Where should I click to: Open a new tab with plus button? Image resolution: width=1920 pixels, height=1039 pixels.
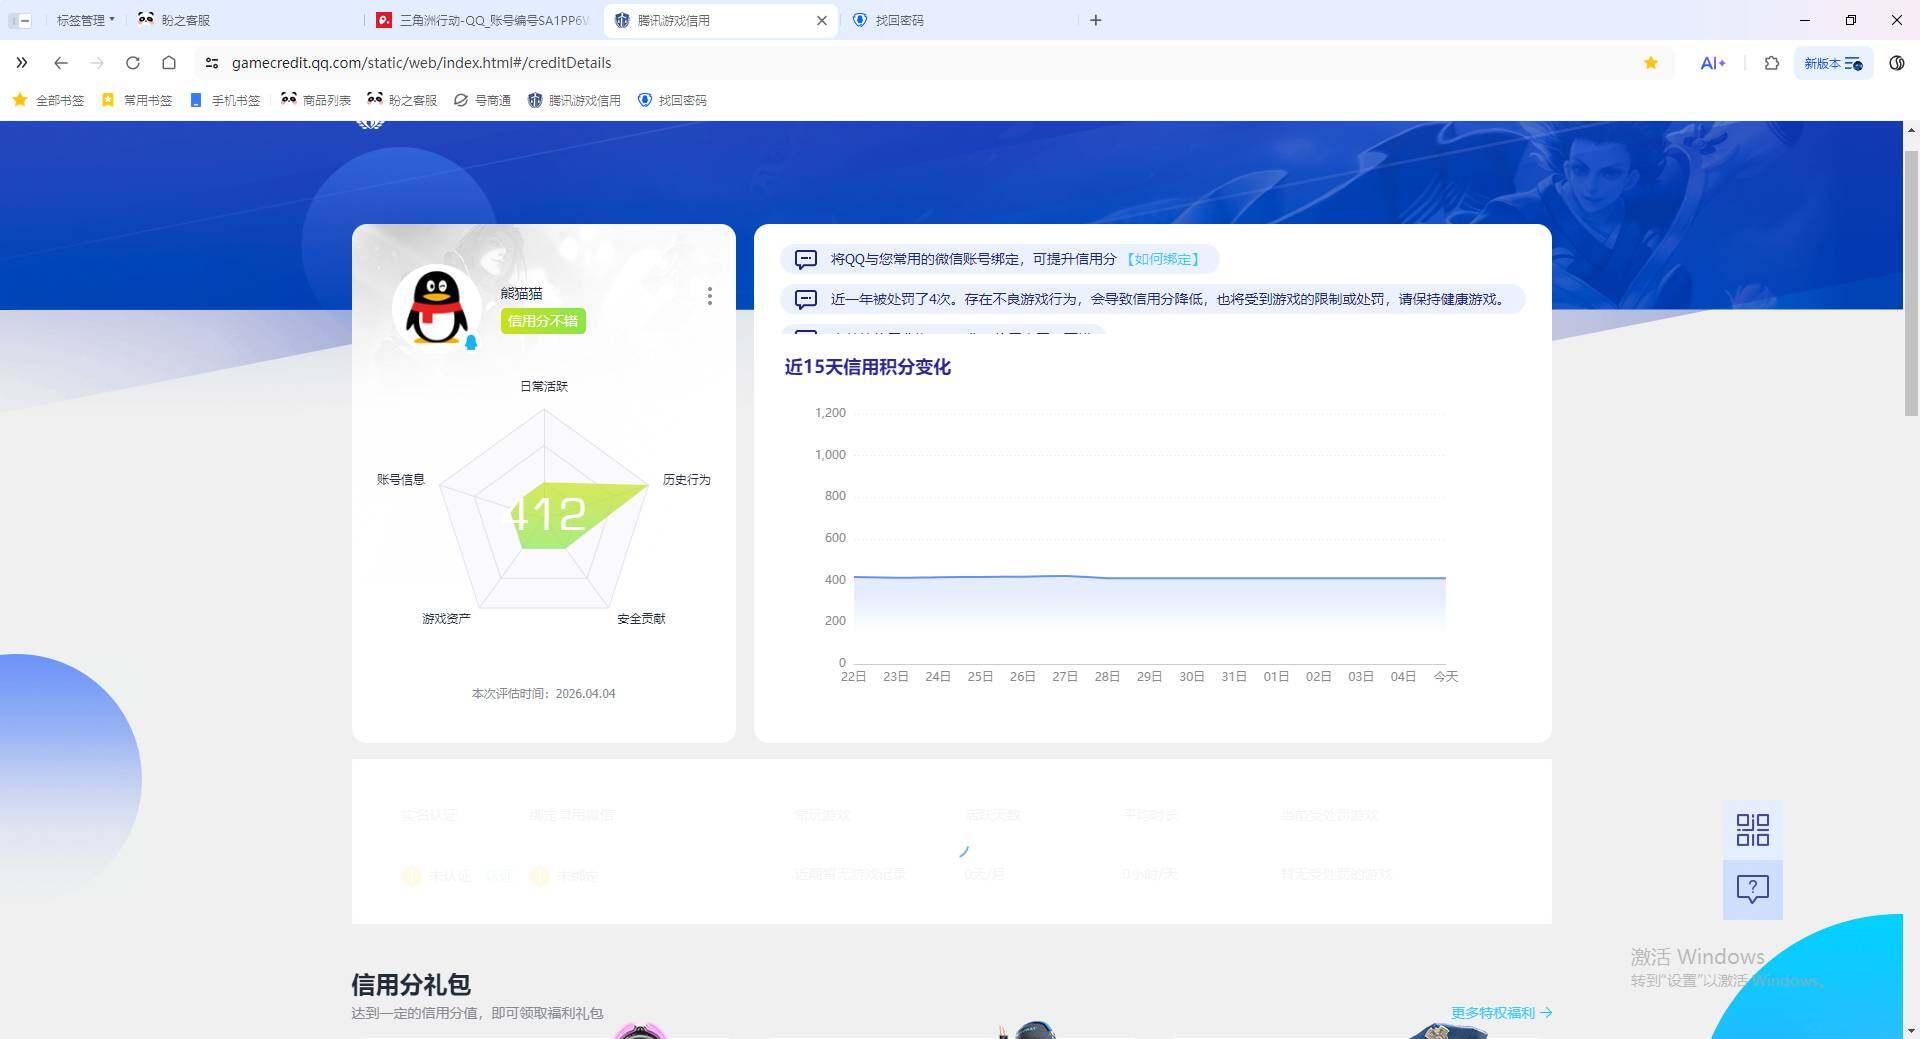[x=1096, y=20]
